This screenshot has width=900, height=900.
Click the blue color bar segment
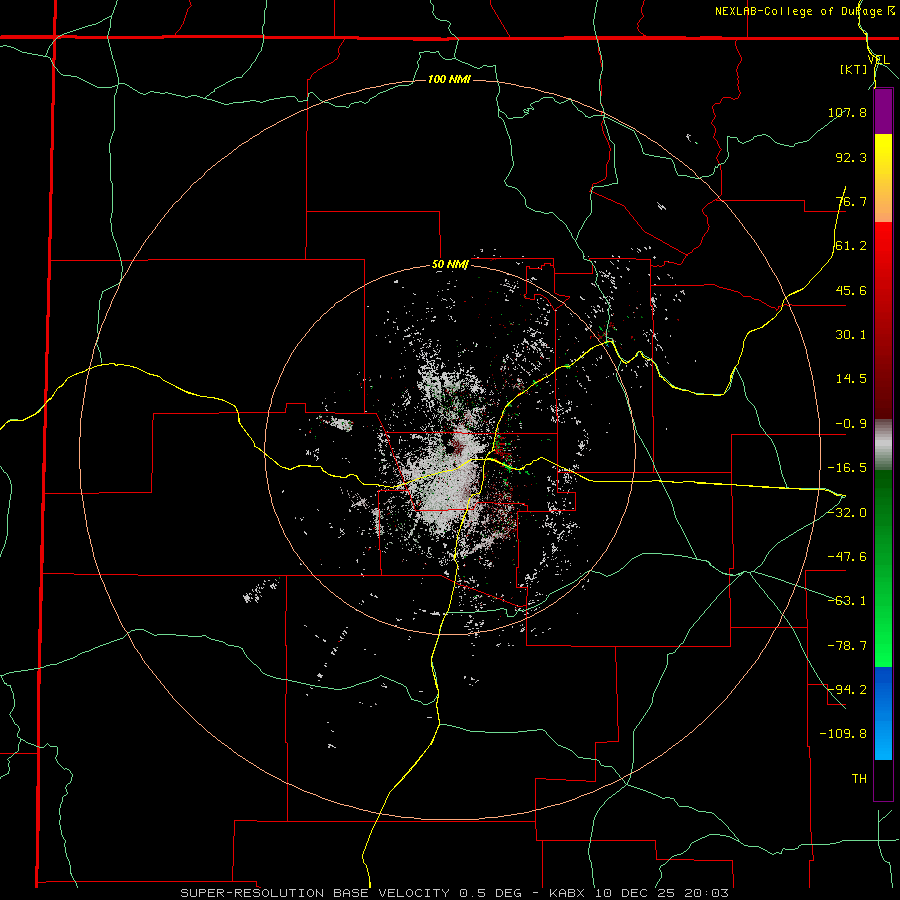(x=883, y=713)
